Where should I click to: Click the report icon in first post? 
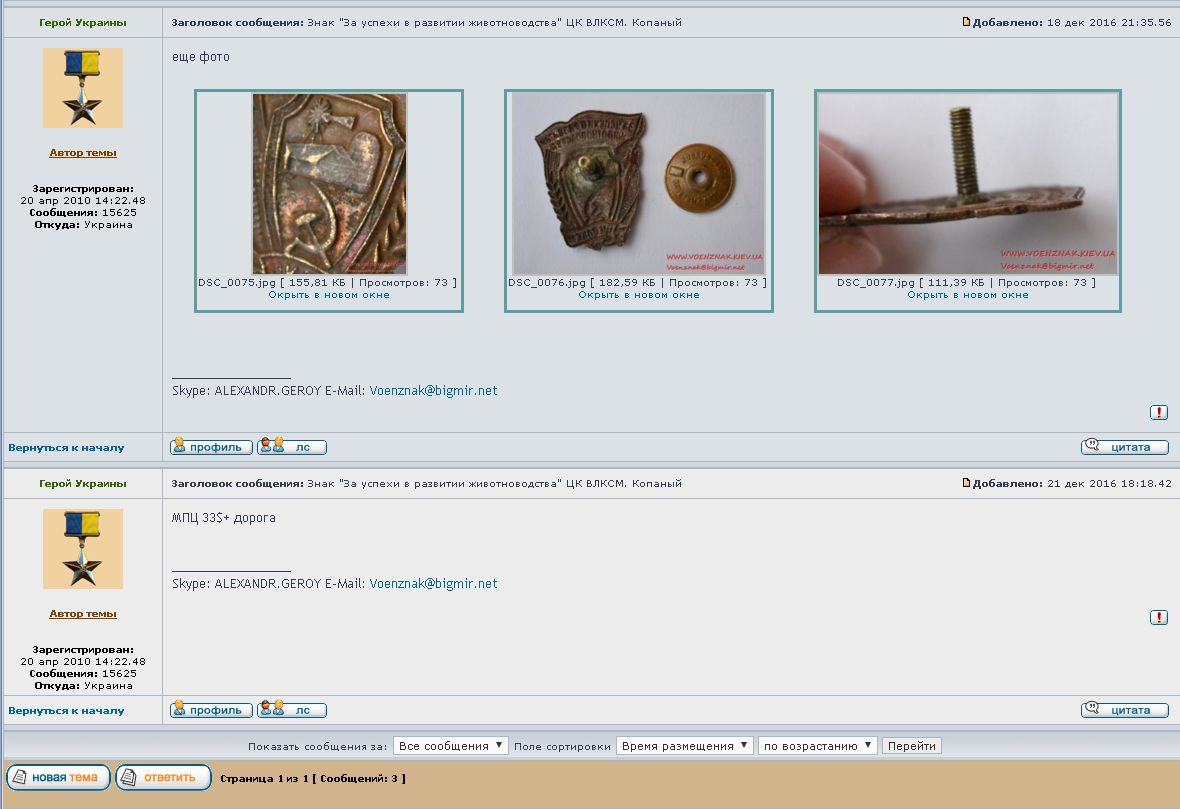(1158, 412)
